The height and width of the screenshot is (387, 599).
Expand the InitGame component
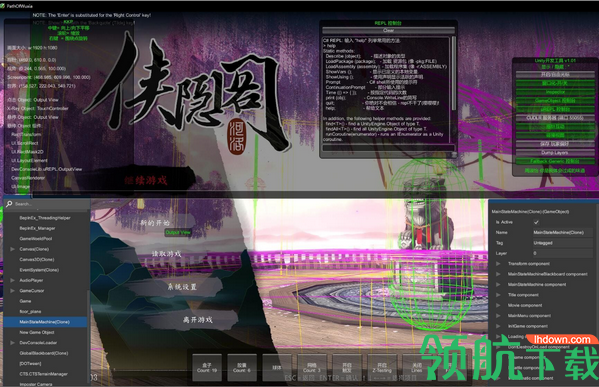tap(498, 326)
